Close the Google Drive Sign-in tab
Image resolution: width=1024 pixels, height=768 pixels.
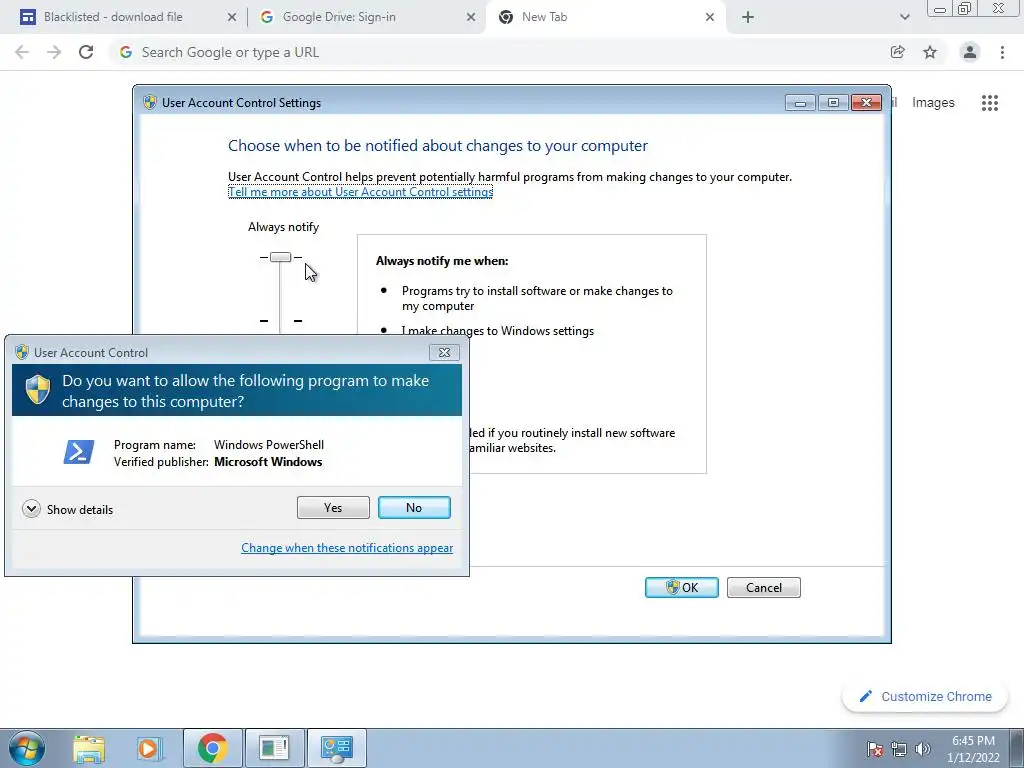coord(471,18)
